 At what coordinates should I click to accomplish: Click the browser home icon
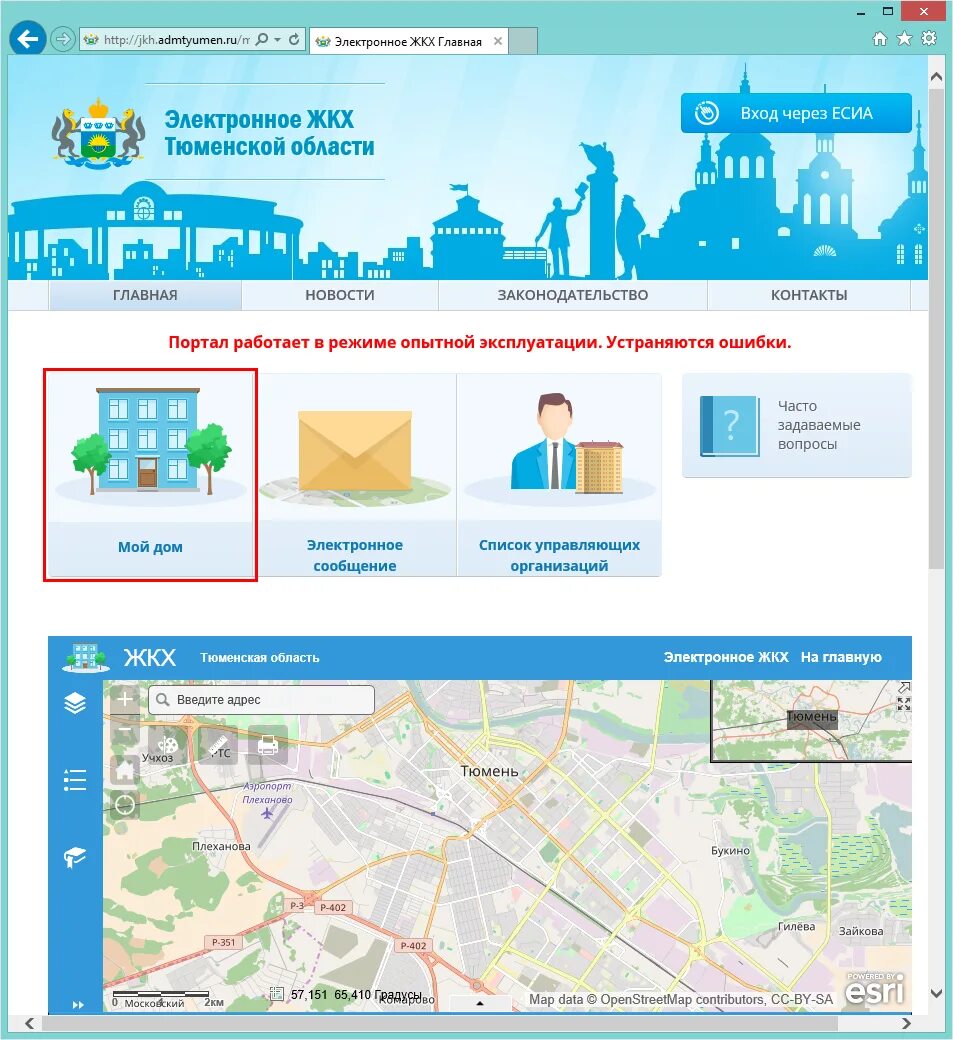pos(879,39)
